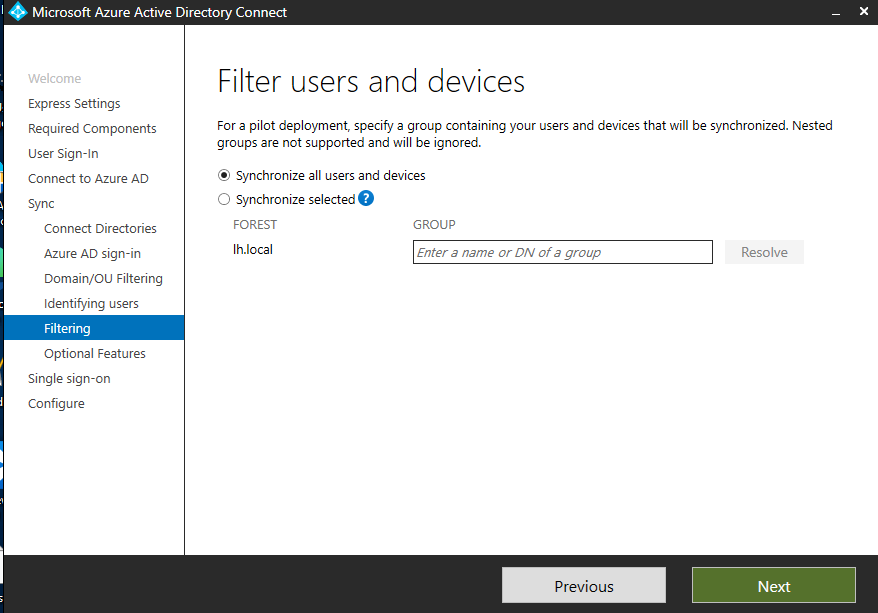Screen dimensions: 878x613
Task: Select the Sync section
Action: click(41, 204)
